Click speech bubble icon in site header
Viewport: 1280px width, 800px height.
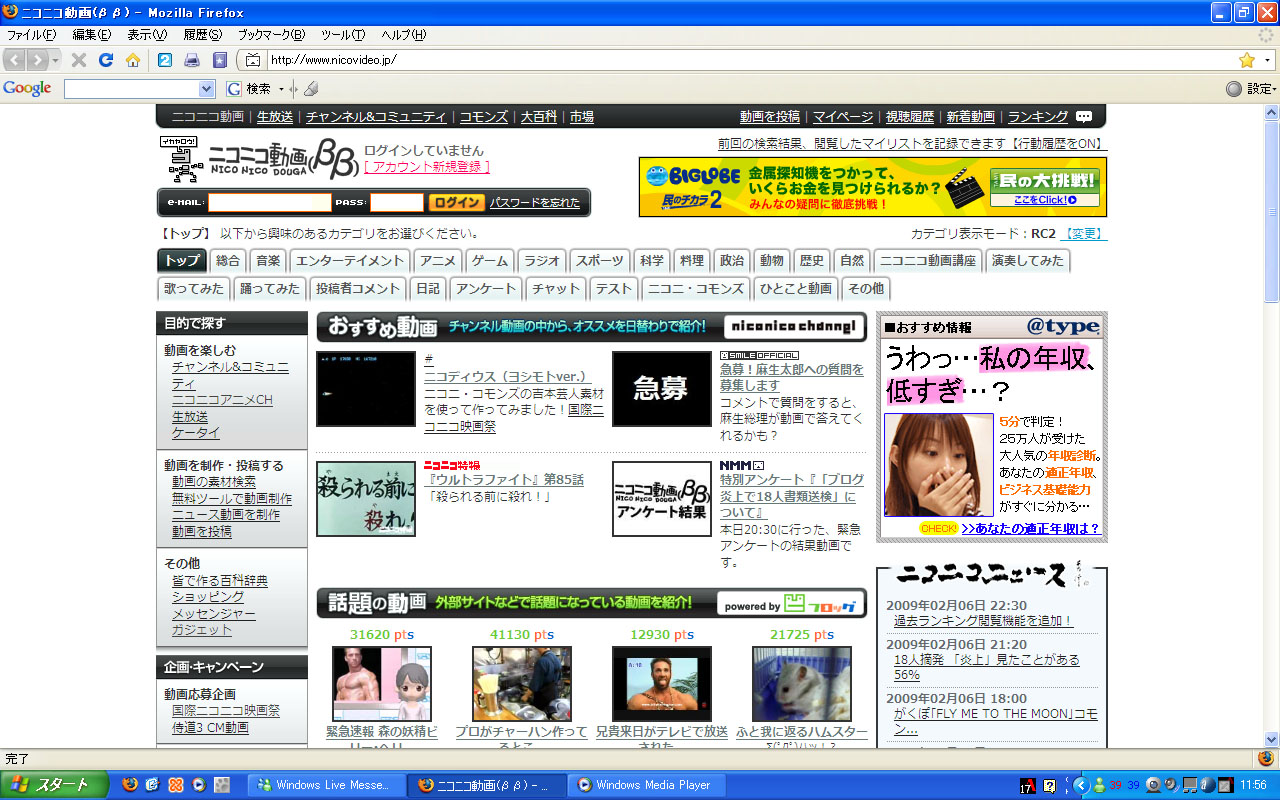(x=1084, y=117)
